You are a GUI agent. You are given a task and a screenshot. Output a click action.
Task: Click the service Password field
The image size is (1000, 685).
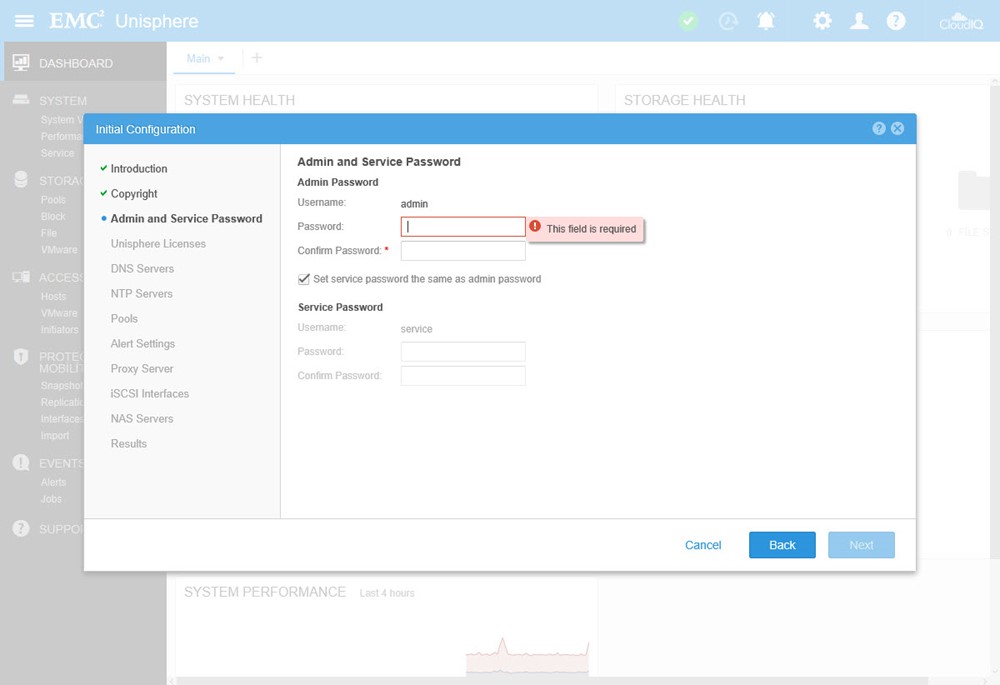pos(463,351)
